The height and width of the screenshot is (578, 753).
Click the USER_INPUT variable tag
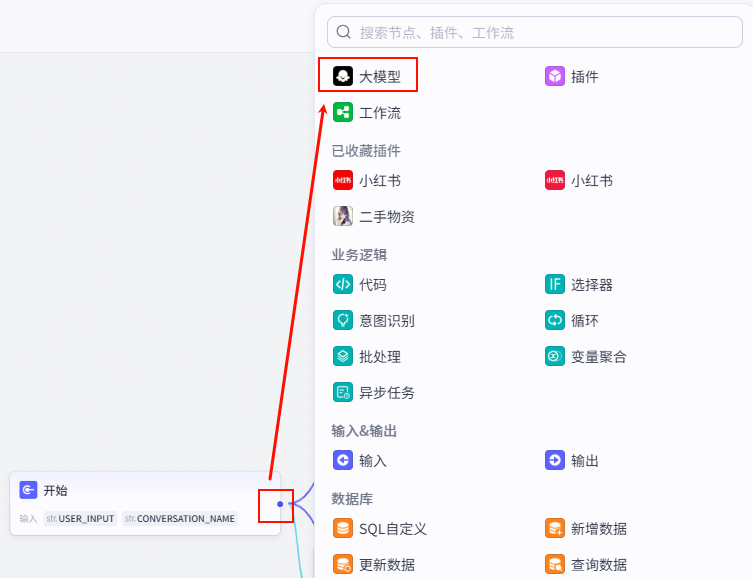[x=80, y=518]
